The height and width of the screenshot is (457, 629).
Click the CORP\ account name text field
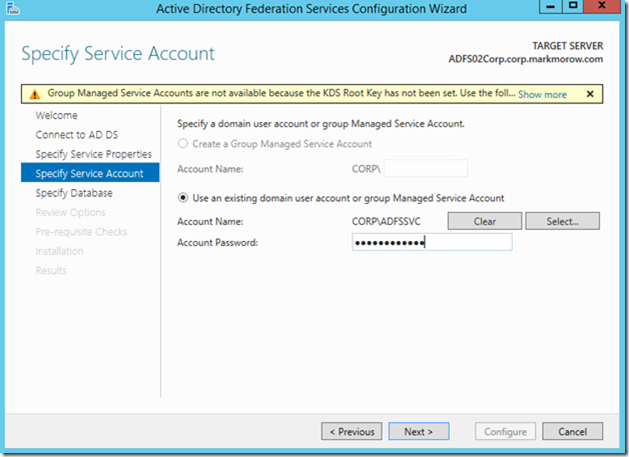[426, 169]
